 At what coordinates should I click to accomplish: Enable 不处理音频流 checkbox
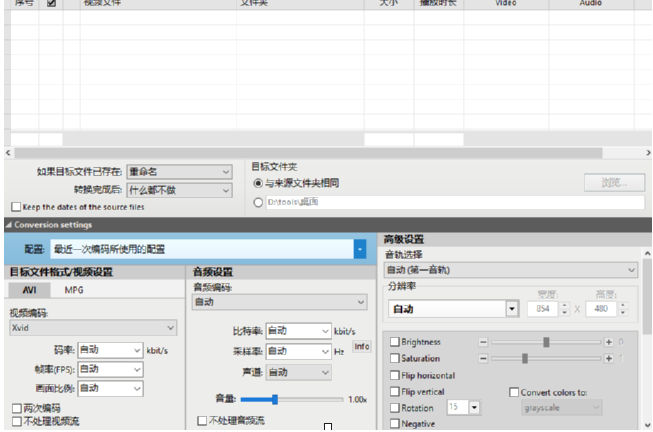(x=202, y=421)
